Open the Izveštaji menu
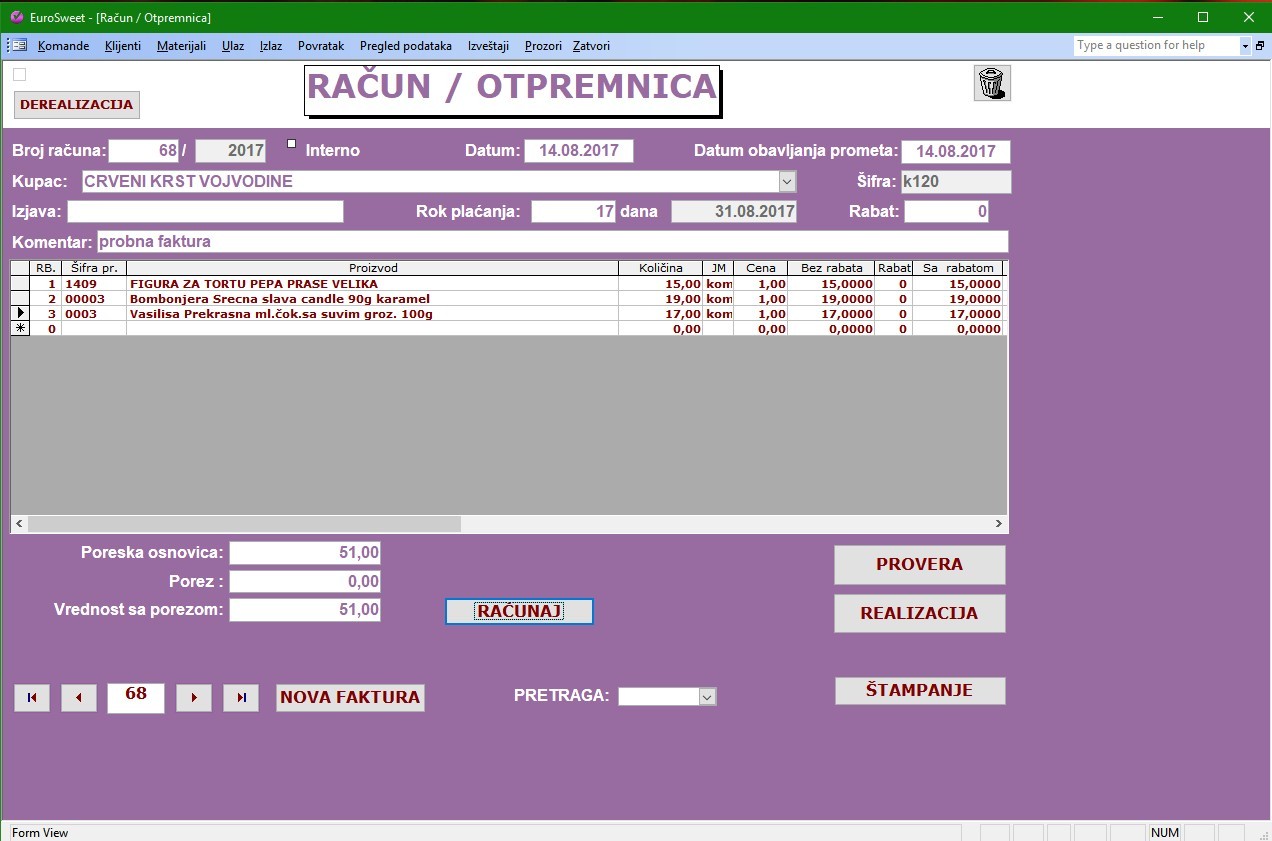Screen dimensions: 1272x841 coord(488,46)
